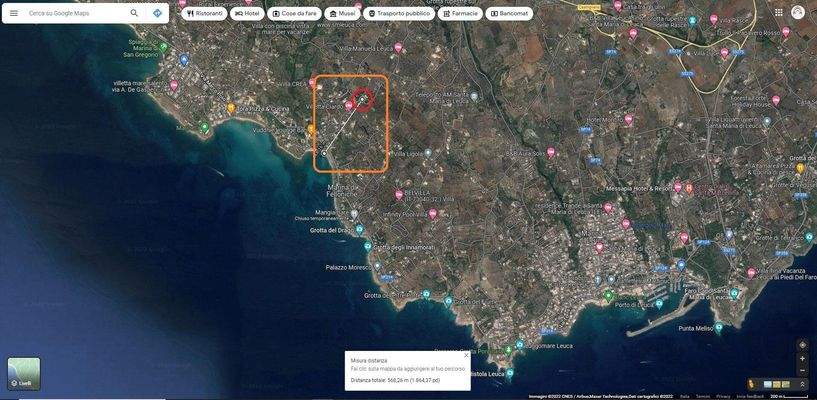Click the search magnifier icon
This screenshot has width=817, height=400.
[x=134, y=13]
